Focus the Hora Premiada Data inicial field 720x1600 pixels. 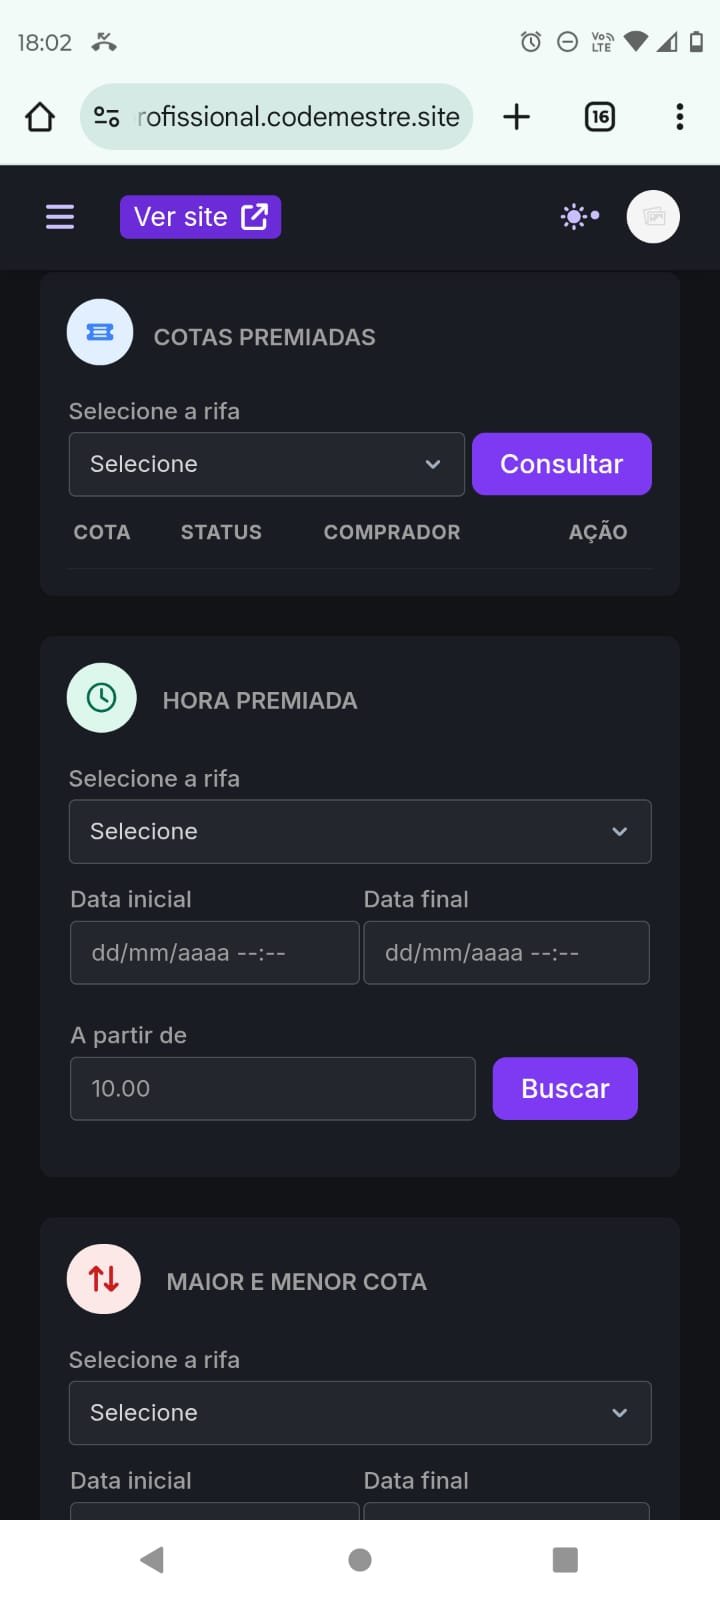click(x=214, y=953)
